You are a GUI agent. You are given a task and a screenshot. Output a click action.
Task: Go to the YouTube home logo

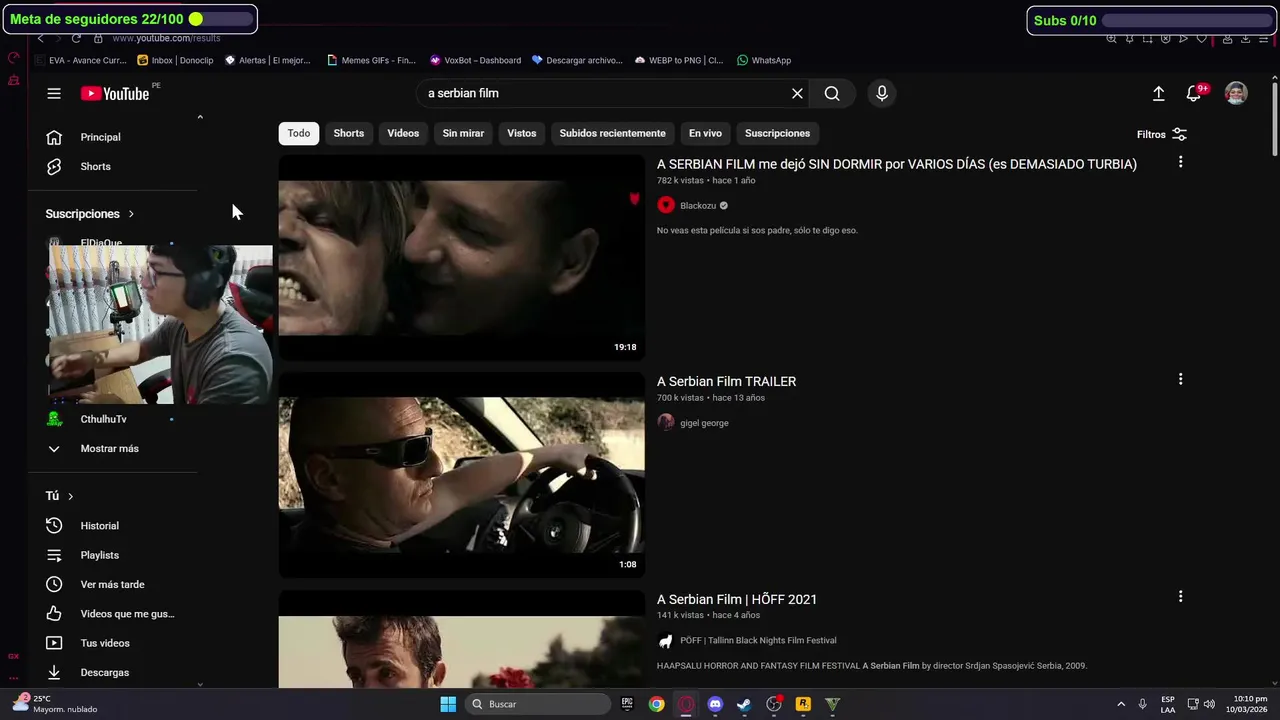115,93
